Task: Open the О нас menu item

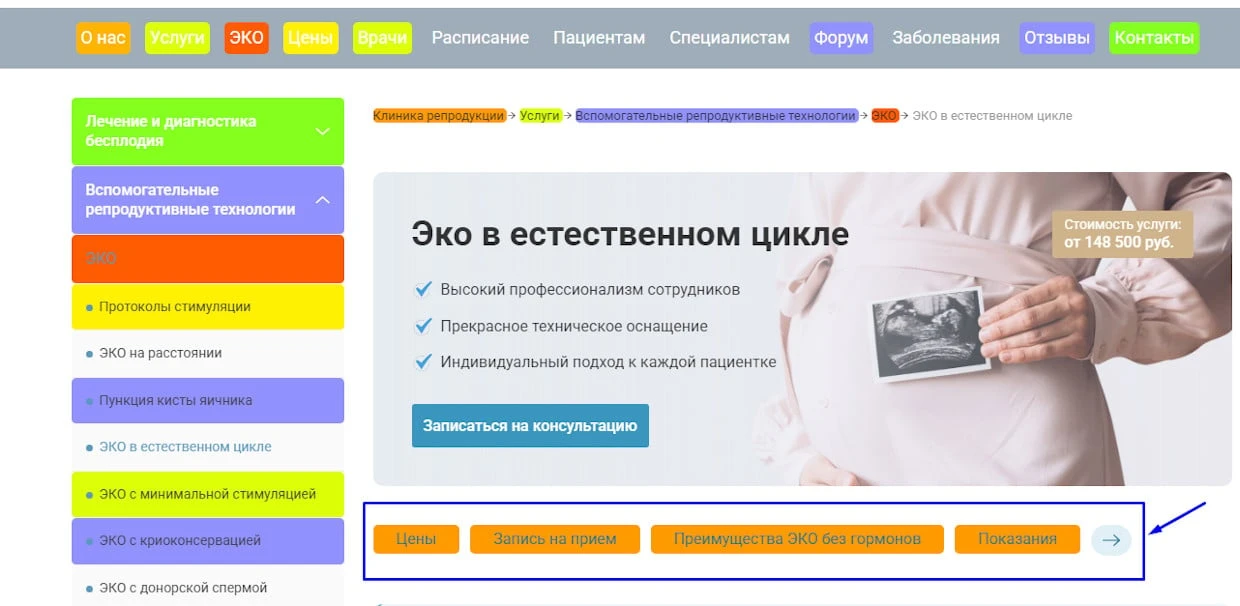Action: click(x=103, y=38)
